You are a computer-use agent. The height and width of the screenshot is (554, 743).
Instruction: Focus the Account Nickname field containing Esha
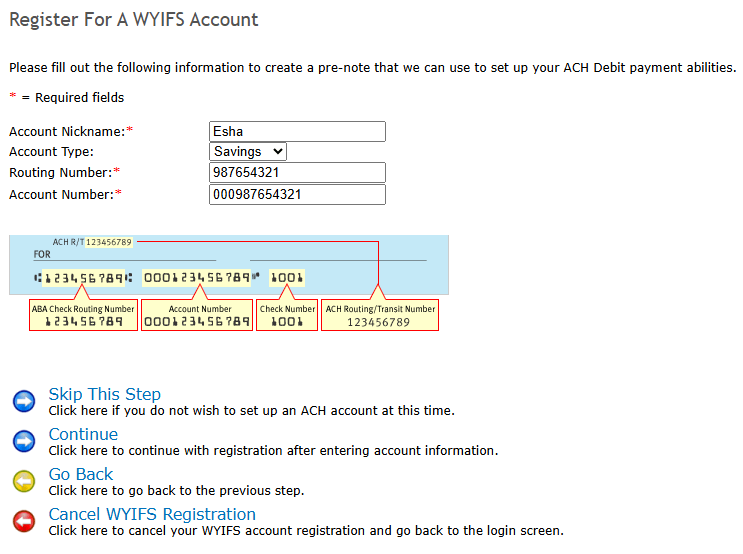[297, 132]
